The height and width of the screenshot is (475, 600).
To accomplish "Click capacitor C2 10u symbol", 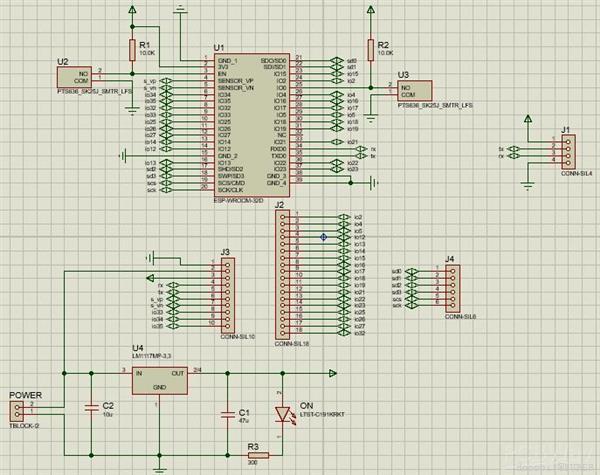I will pyautogui.click(x=91, y=408).
